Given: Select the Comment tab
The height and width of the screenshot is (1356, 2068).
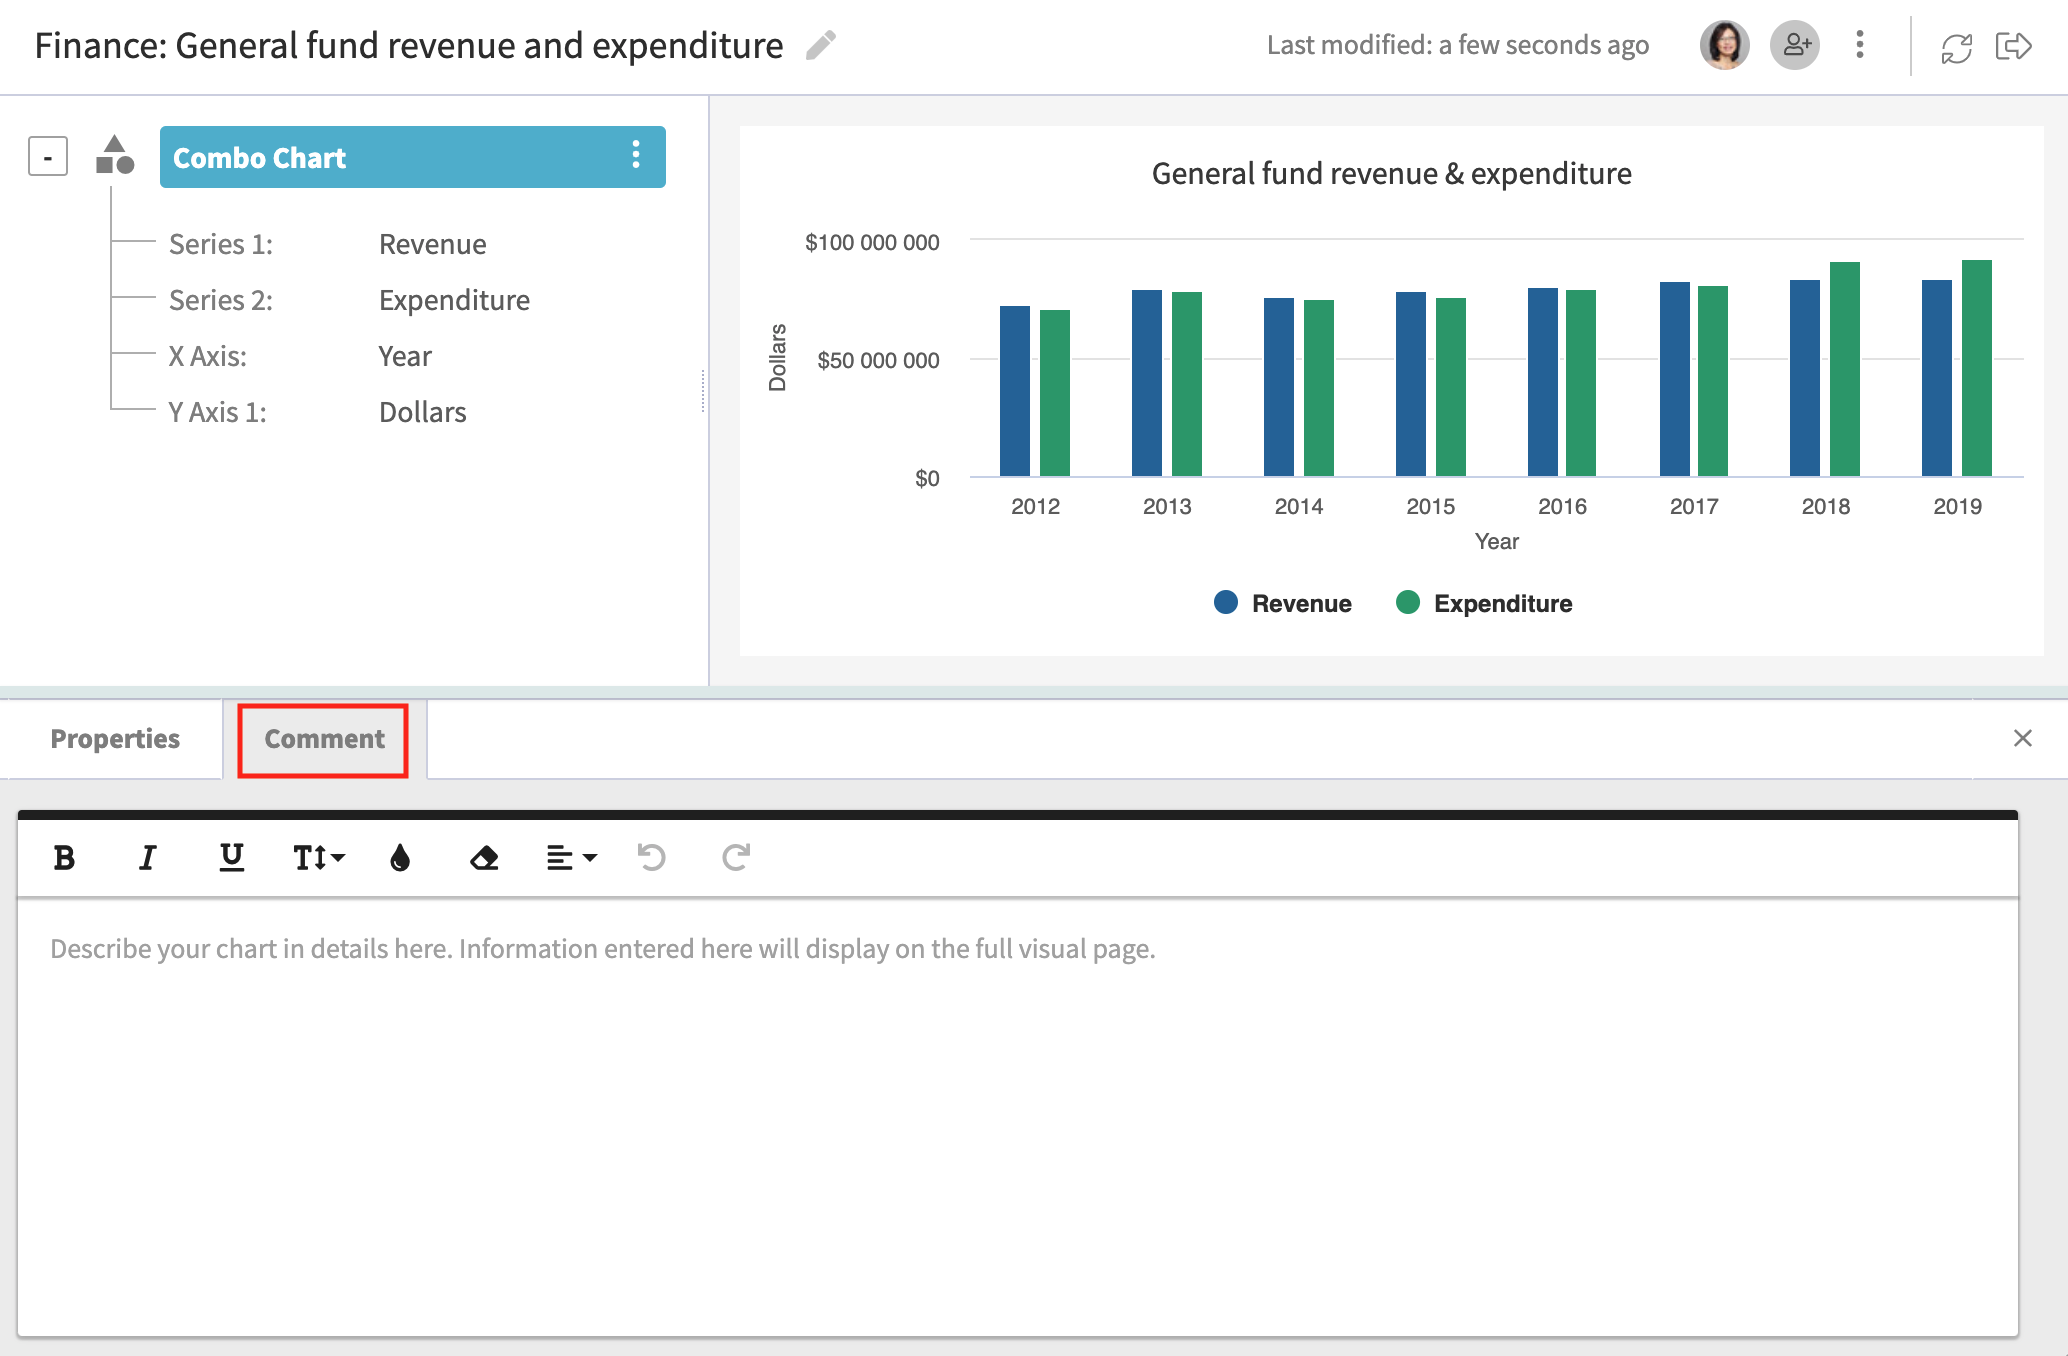Looking at the screenshot, I should point(322,739).
